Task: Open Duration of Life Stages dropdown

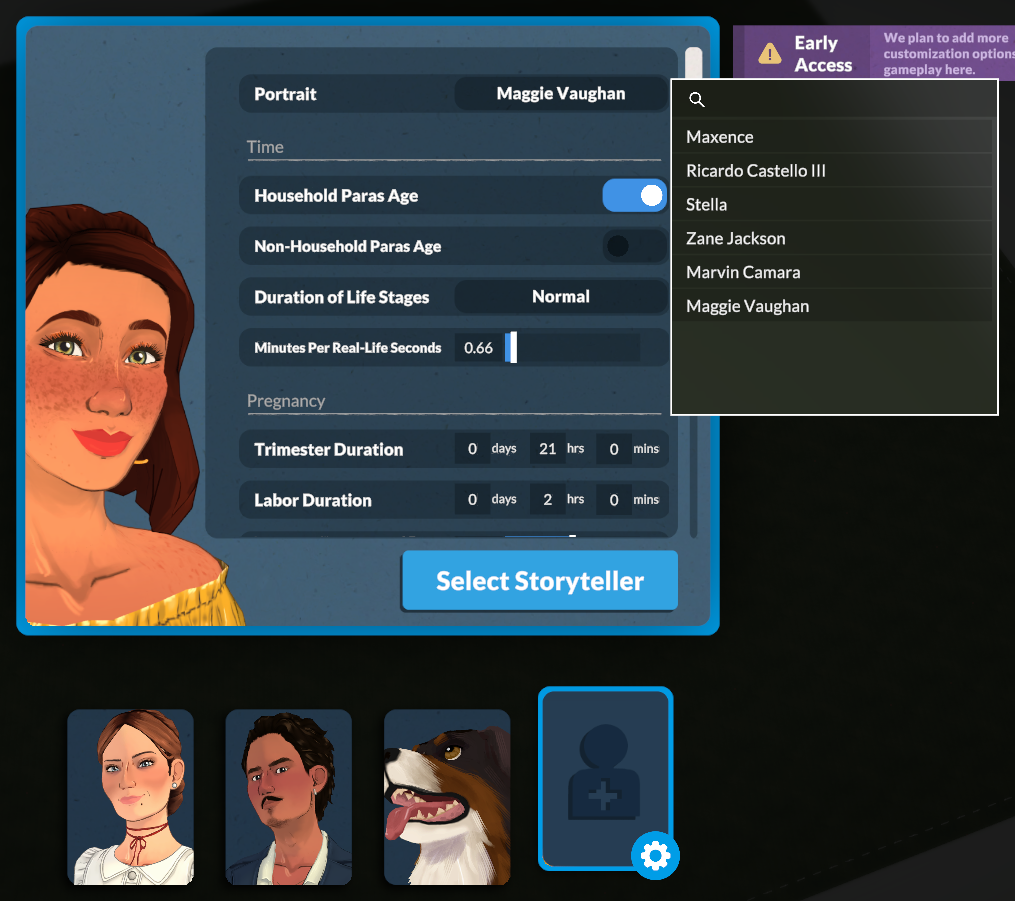Action: (561, 297)
